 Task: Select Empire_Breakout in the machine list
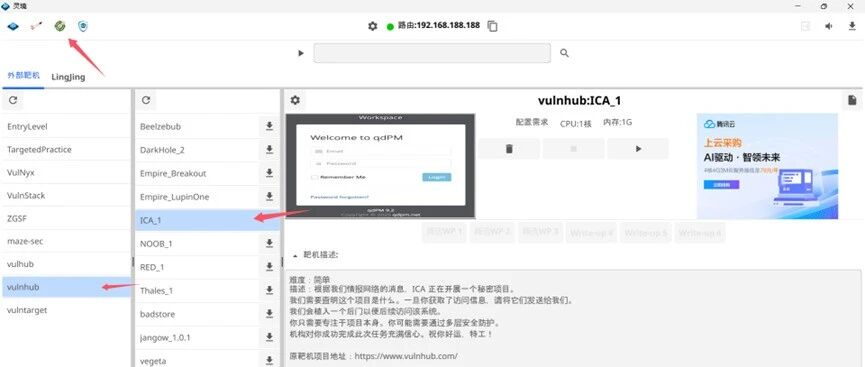click(196, 173)
